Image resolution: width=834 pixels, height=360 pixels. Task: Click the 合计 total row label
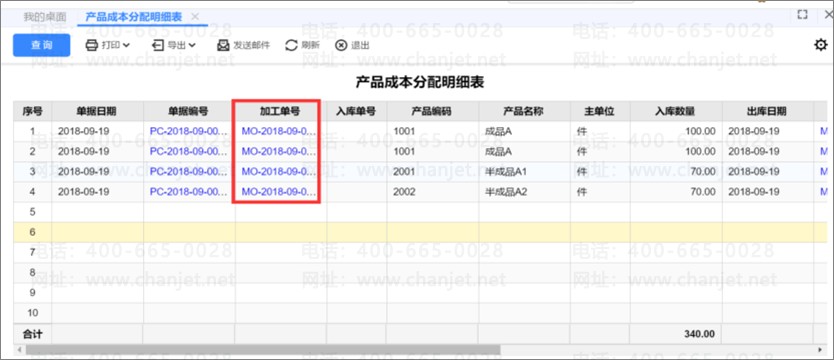click(x=32, y=334)
